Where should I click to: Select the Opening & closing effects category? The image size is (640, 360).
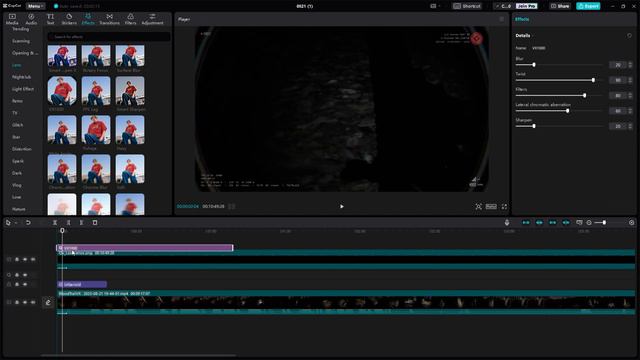25,53
